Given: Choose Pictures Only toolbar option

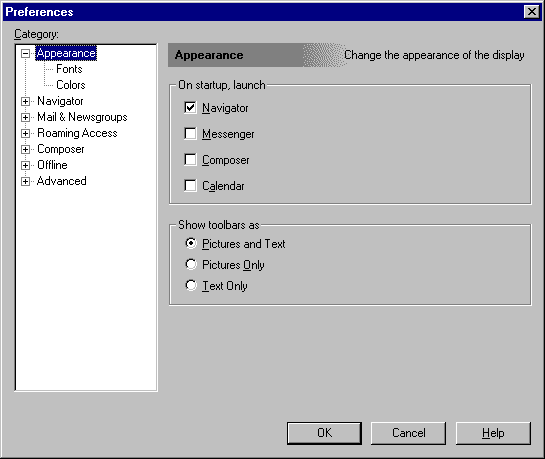Looking at the screenshot, I should click(x=191, y=264).
